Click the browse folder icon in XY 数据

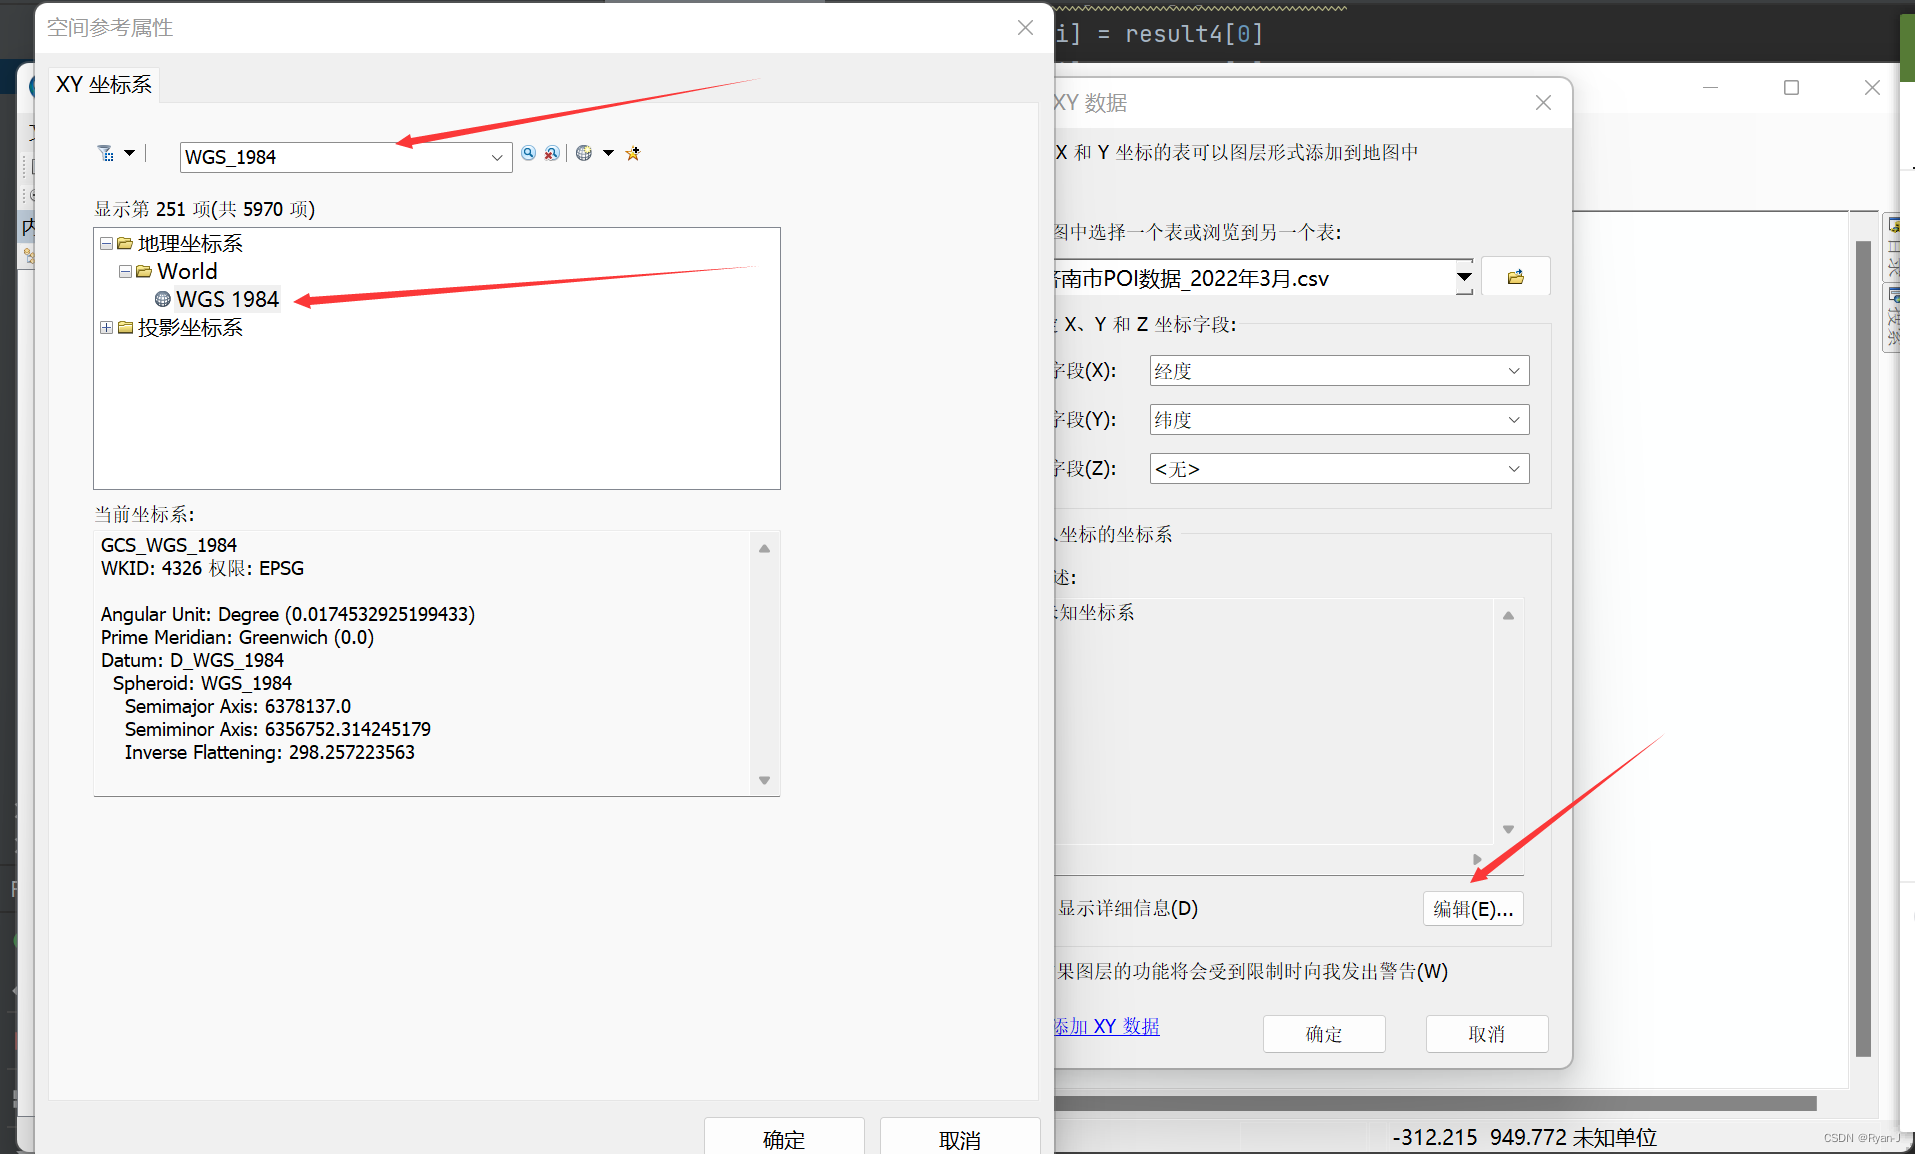1516,277
